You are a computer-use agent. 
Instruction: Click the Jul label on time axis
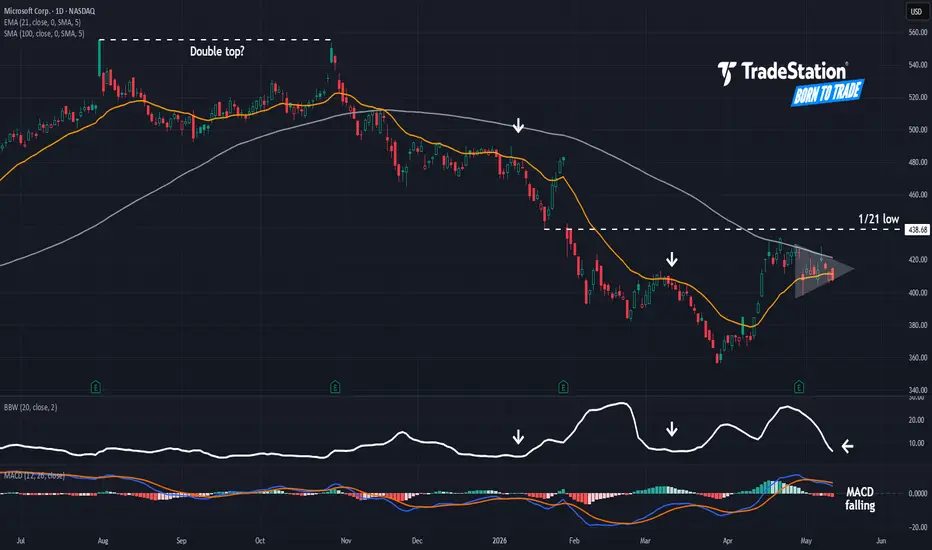point(21,541)
